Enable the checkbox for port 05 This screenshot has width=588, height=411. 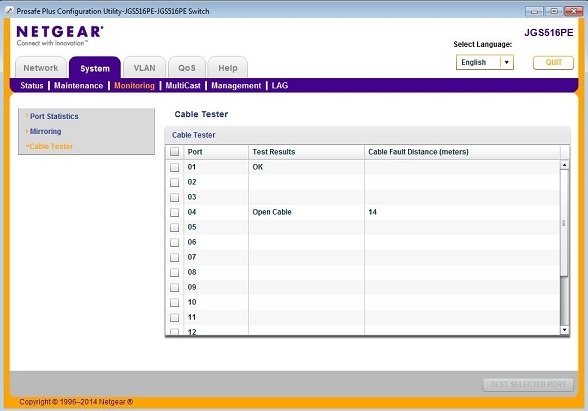pos(174,227)
